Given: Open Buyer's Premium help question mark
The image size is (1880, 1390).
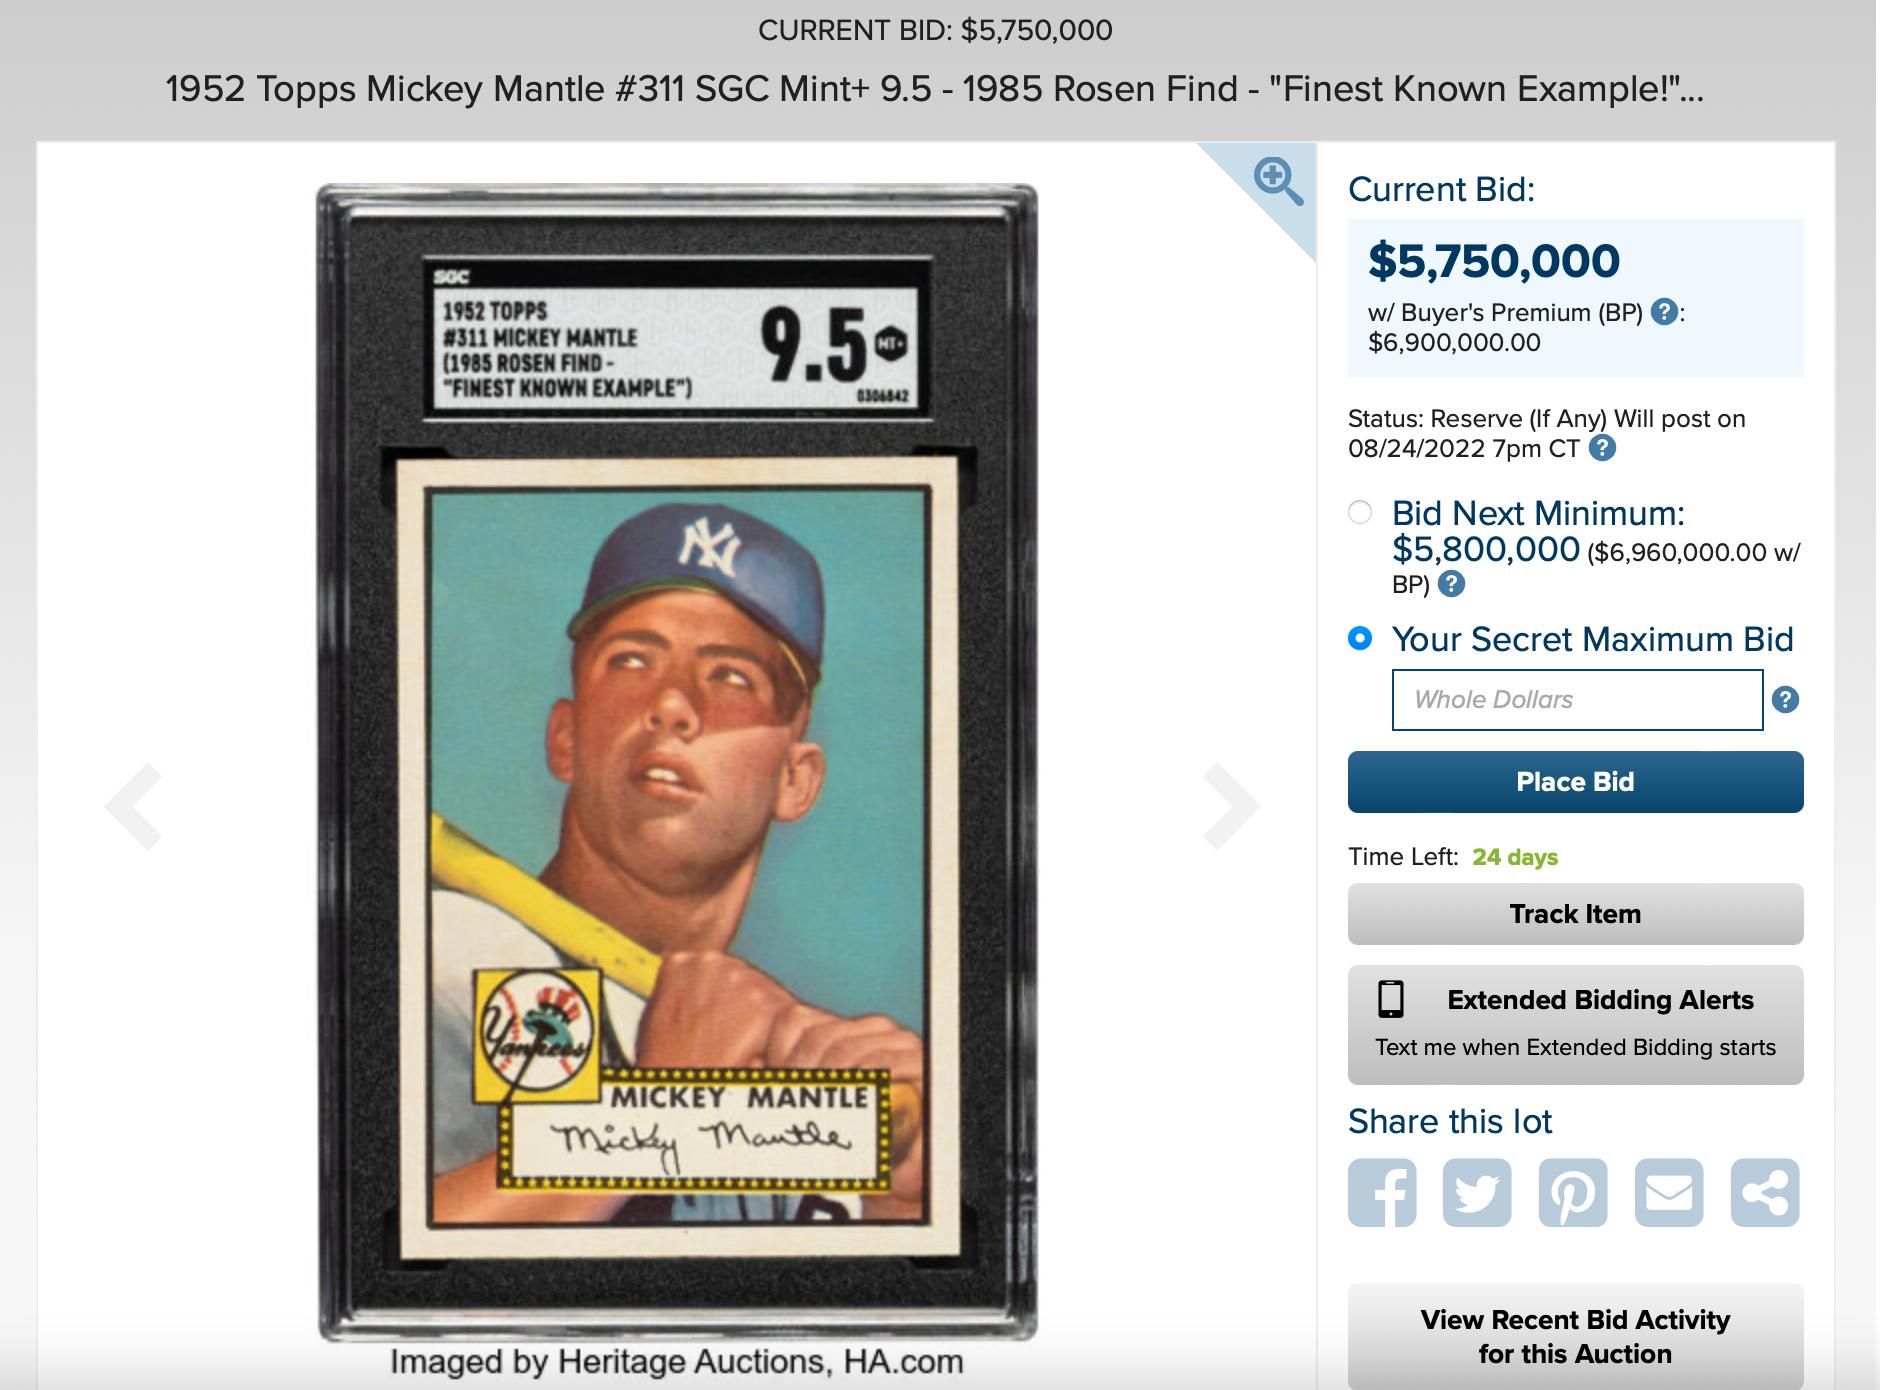Looking at the screenshot, I should click(x=1664, y=312).
